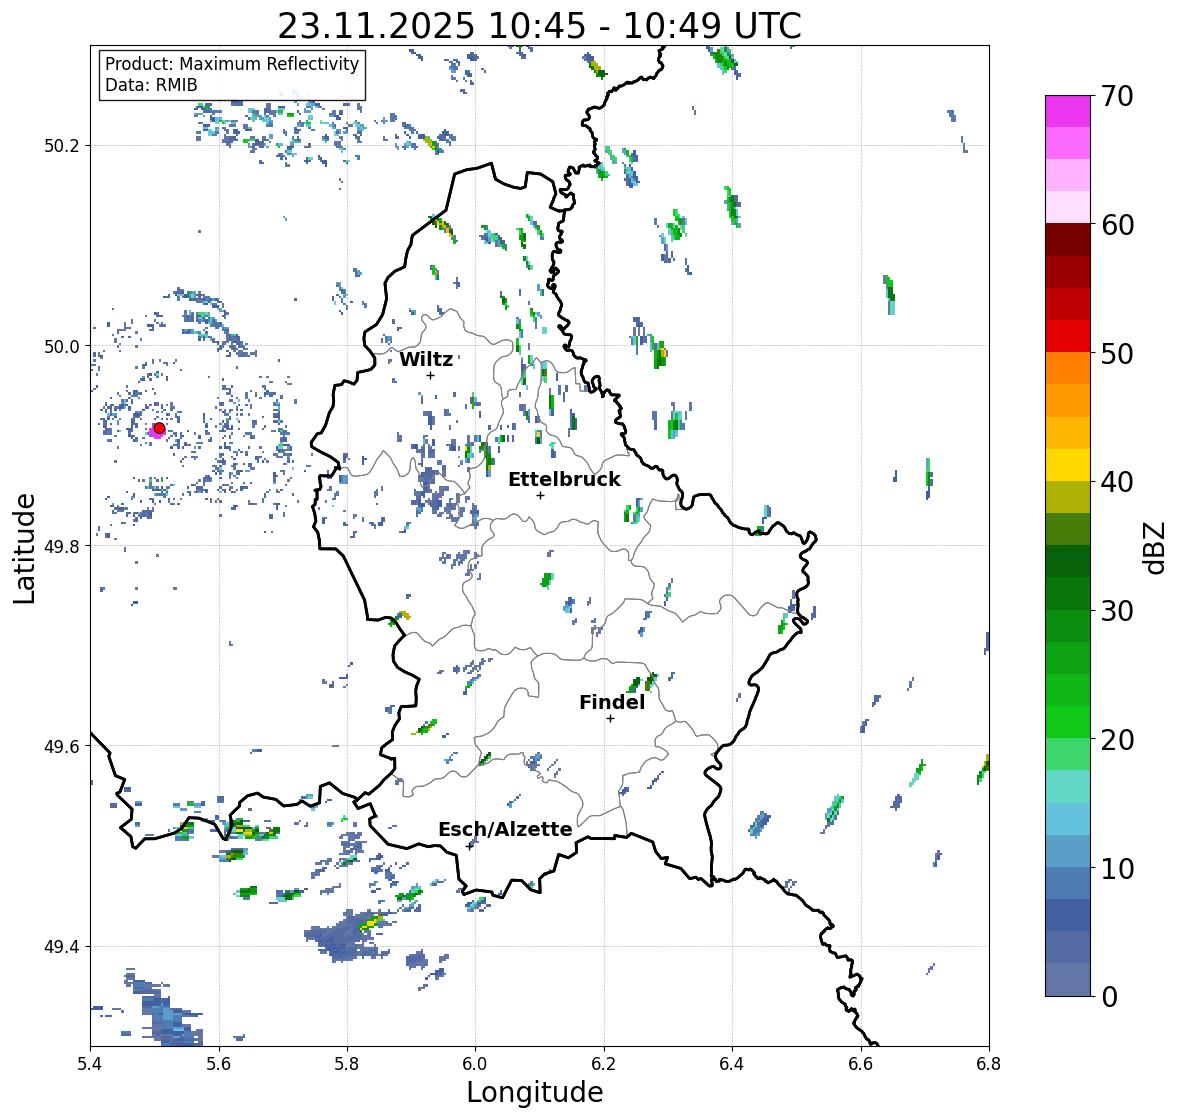Click the 30 tick on the colorbar
Viewport: 1179px width, 1117px height.
point(1116,611)
